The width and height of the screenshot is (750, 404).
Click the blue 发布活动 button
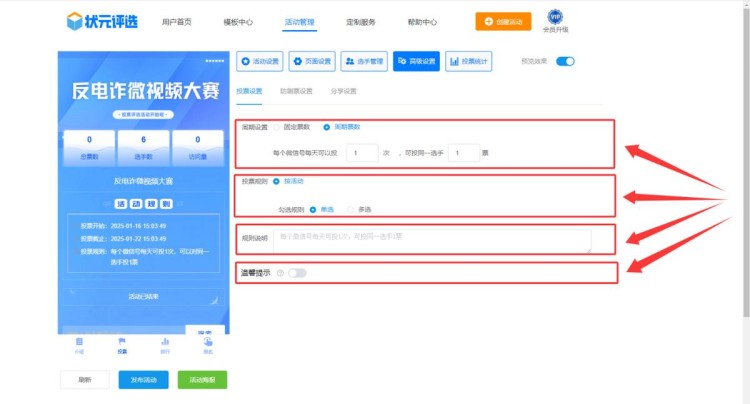coord(144,379)
